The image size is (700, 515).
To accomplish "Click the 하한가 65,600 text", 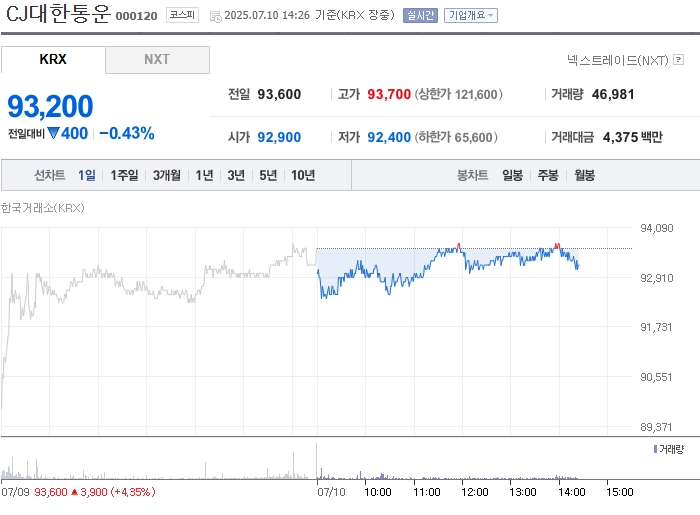I will point(456,137).
